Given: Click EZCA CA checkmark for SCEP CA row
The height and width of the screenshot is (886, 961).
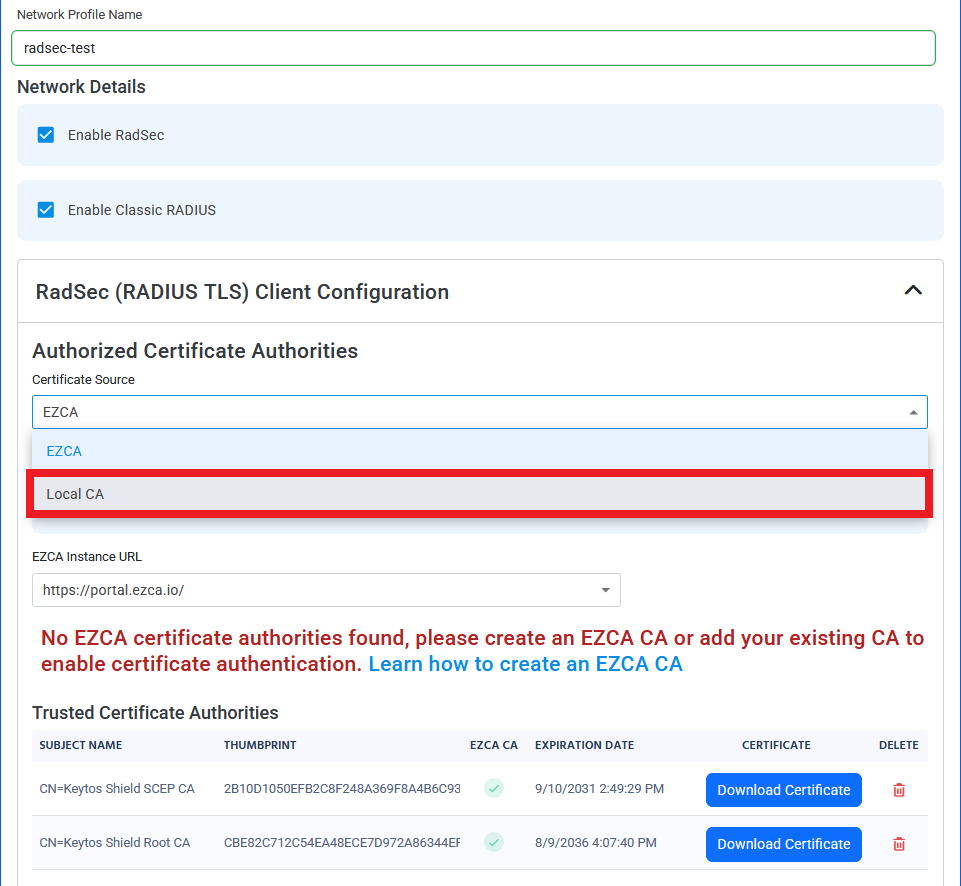Looking at the screenshot, I should tap(493, 788).
